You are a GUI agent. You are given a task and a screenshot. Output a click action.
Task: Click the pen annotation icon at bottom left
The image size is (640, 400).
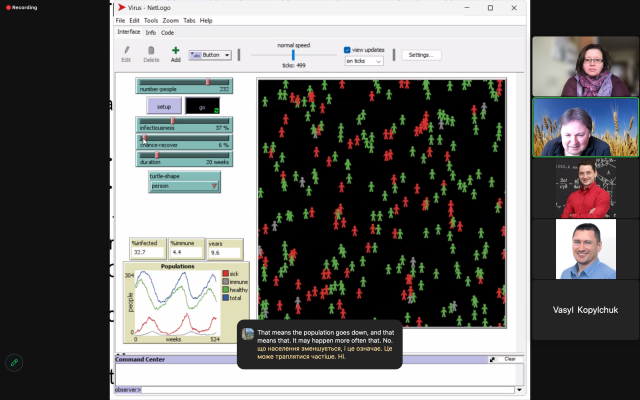coord(14,363)
